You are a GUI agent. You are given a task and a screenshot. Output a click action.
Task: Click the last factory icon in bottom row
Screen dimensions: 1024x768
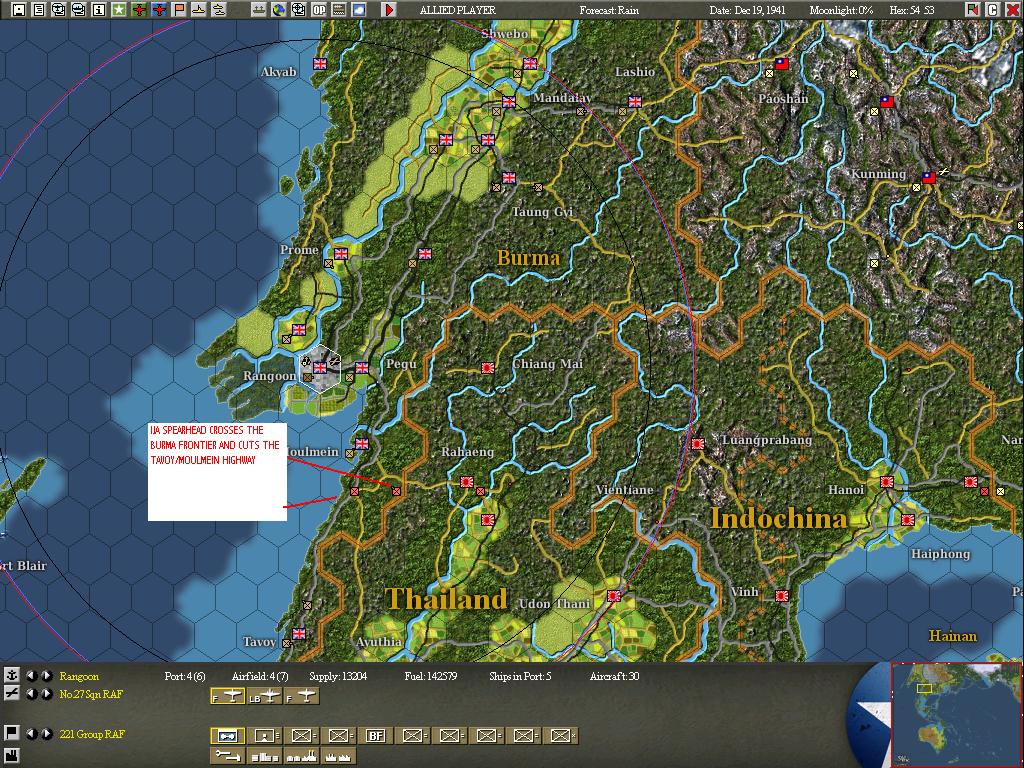tap(338, 756)
